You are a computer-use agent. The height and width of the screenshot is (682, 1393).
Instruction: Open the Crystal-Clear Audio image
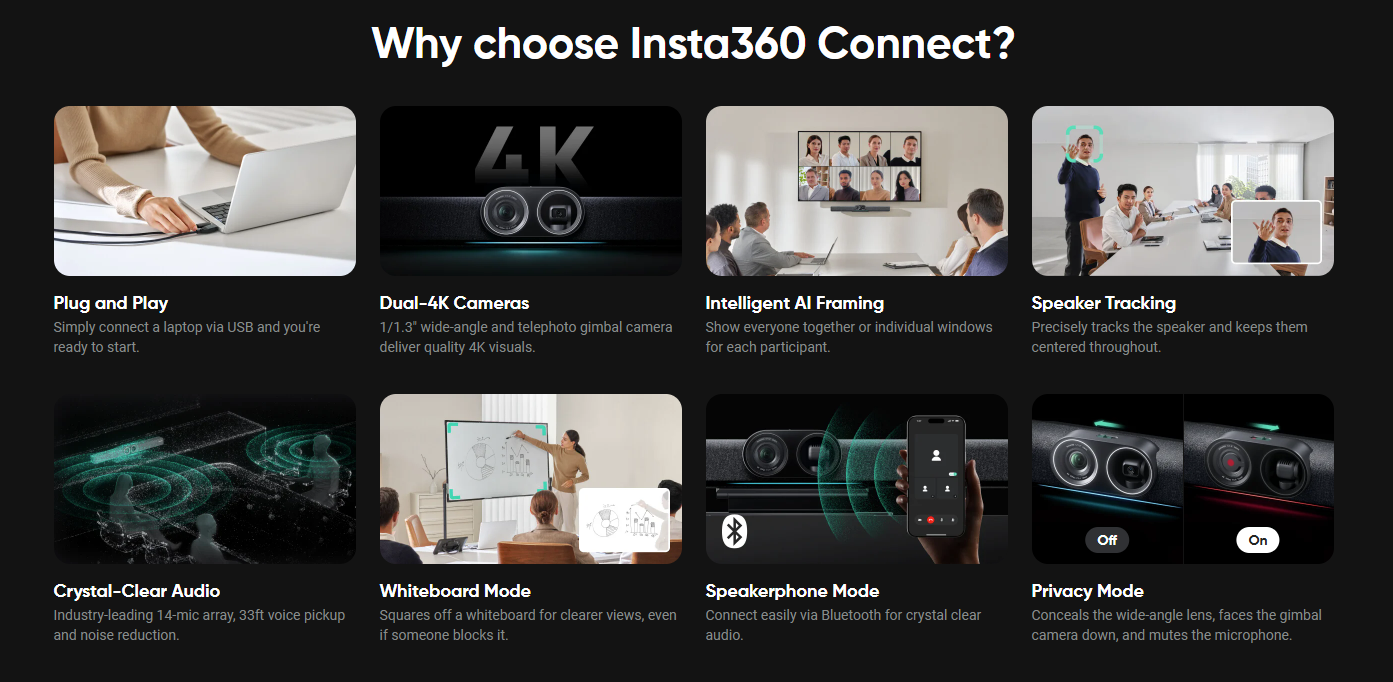click(205, 479)
